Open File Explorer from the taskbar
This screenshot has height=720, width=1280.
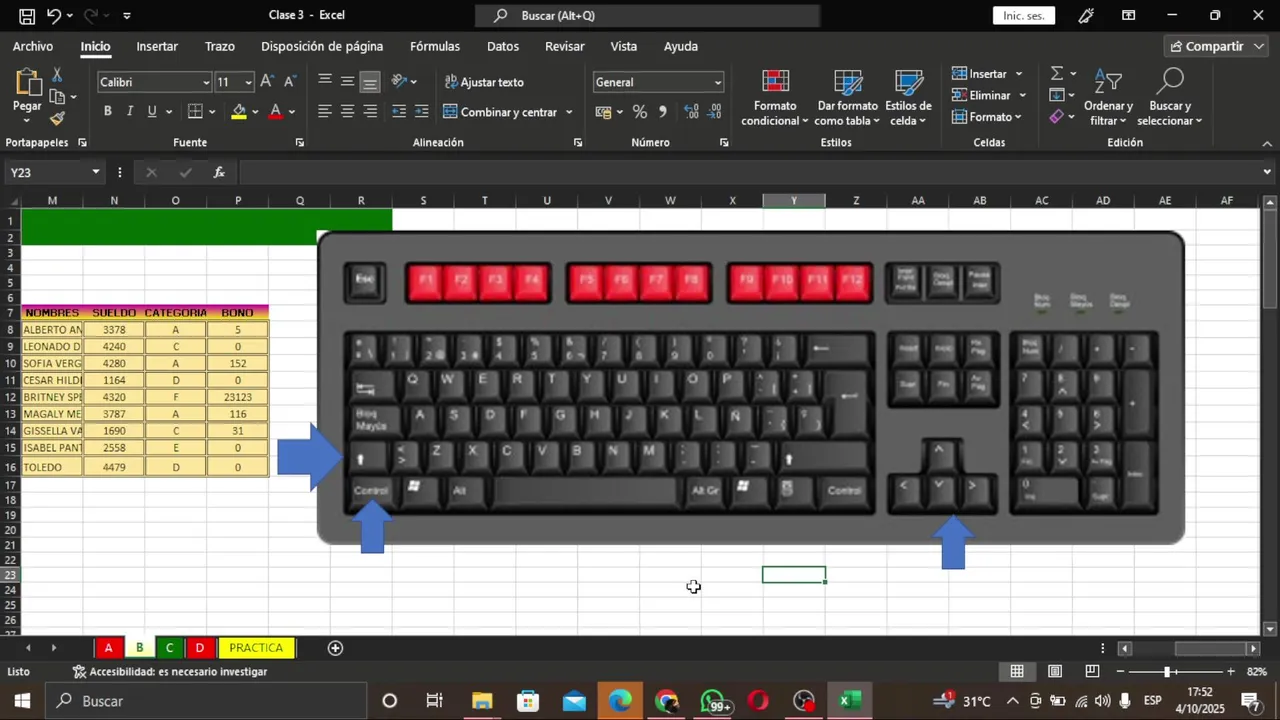tap(482, 701)
